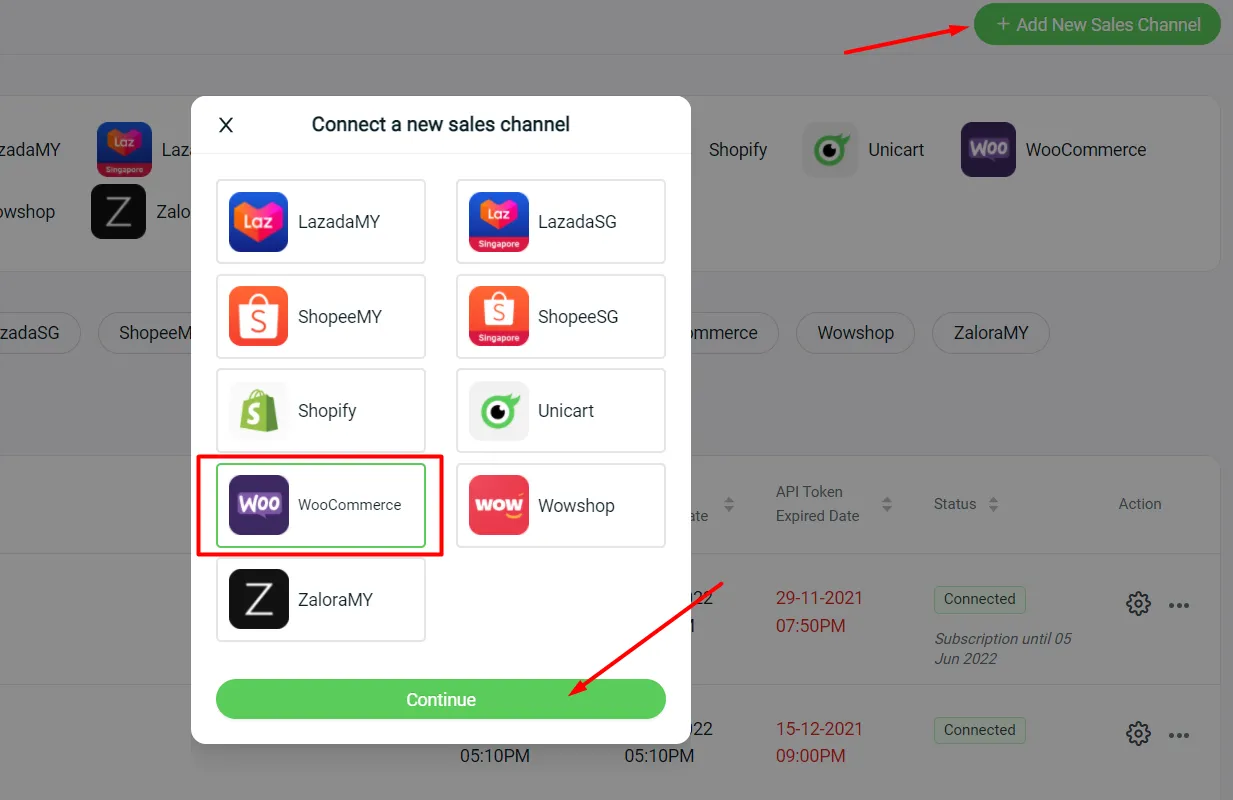Close the Connect a new sales channel dialog

(x=226, y=125)
